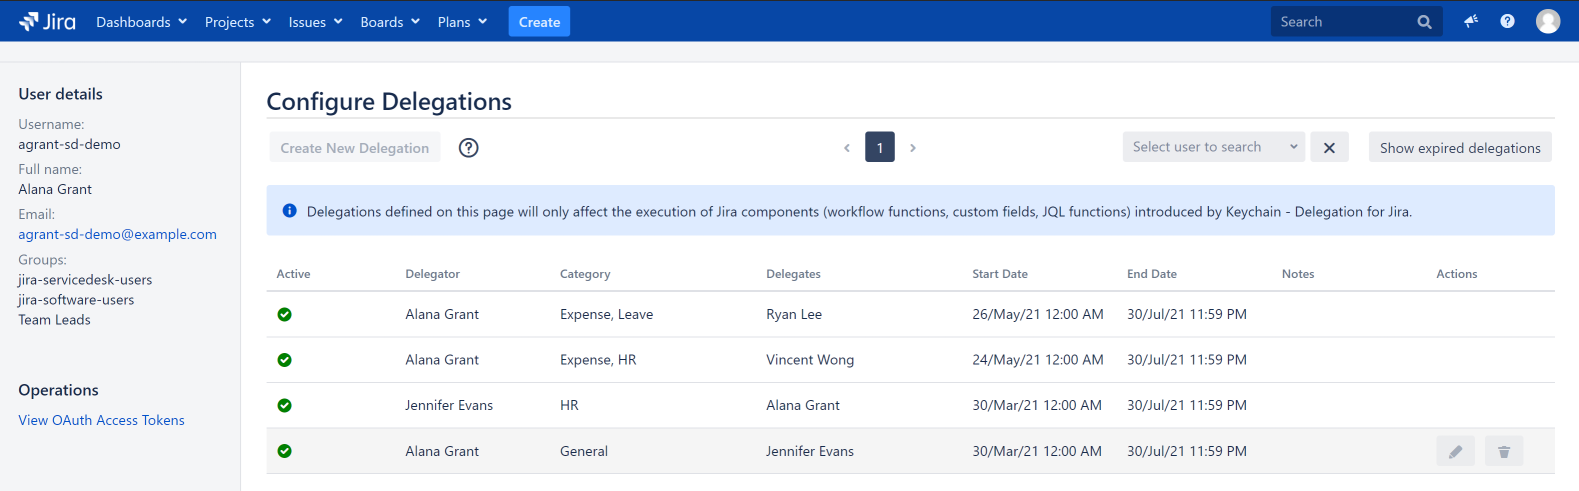
Task: Clear user search with the X button
Action: (x=1329, y=148)
